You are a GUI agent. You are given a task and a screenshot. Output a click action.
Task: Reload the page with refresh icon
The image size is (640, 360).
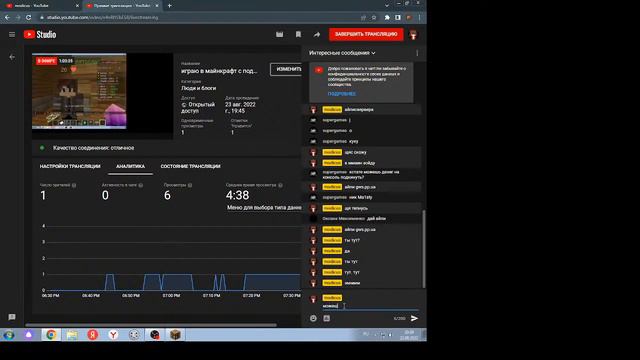(x=29, y=18)
